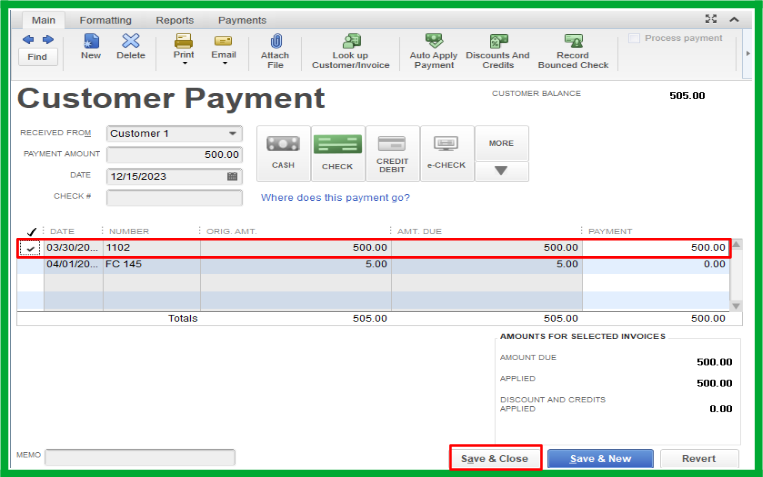The height and width of the screenshot is (477, 763).
Task: Click FC 145 number cell
Action: click(x=151, y=264)
